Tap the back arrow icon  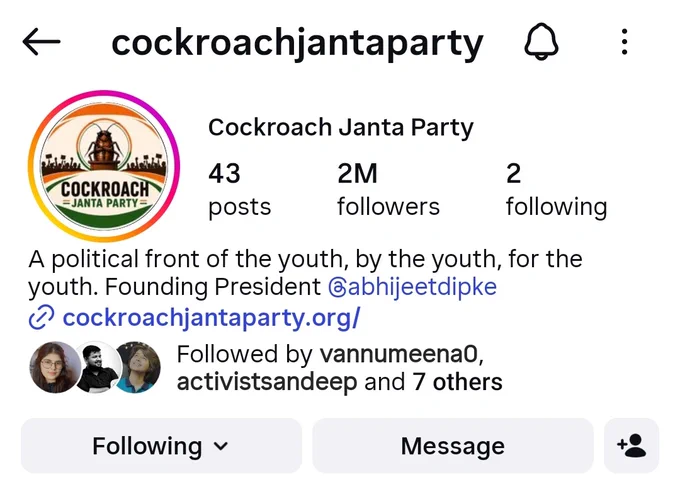(x=41, y=42)
